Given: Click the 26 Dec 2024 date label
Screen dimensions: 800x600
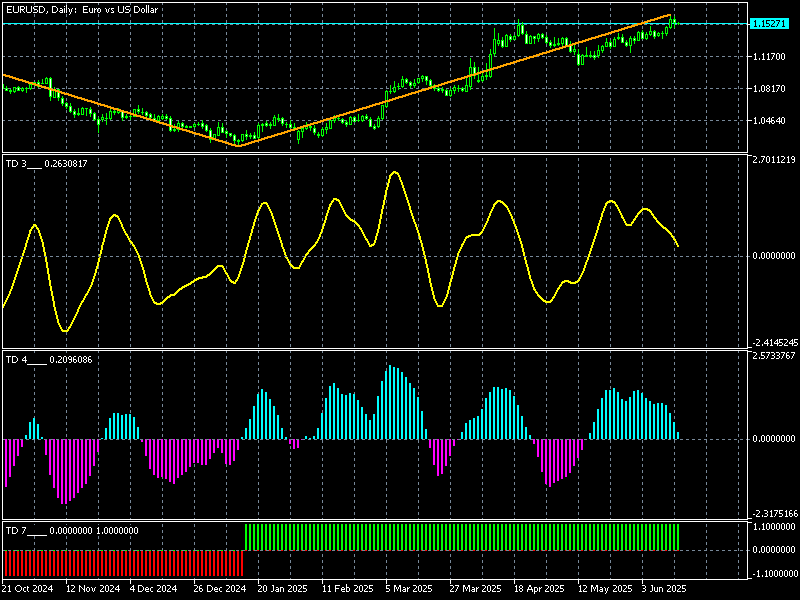Looking at the screenshot, I should point(220,589).
